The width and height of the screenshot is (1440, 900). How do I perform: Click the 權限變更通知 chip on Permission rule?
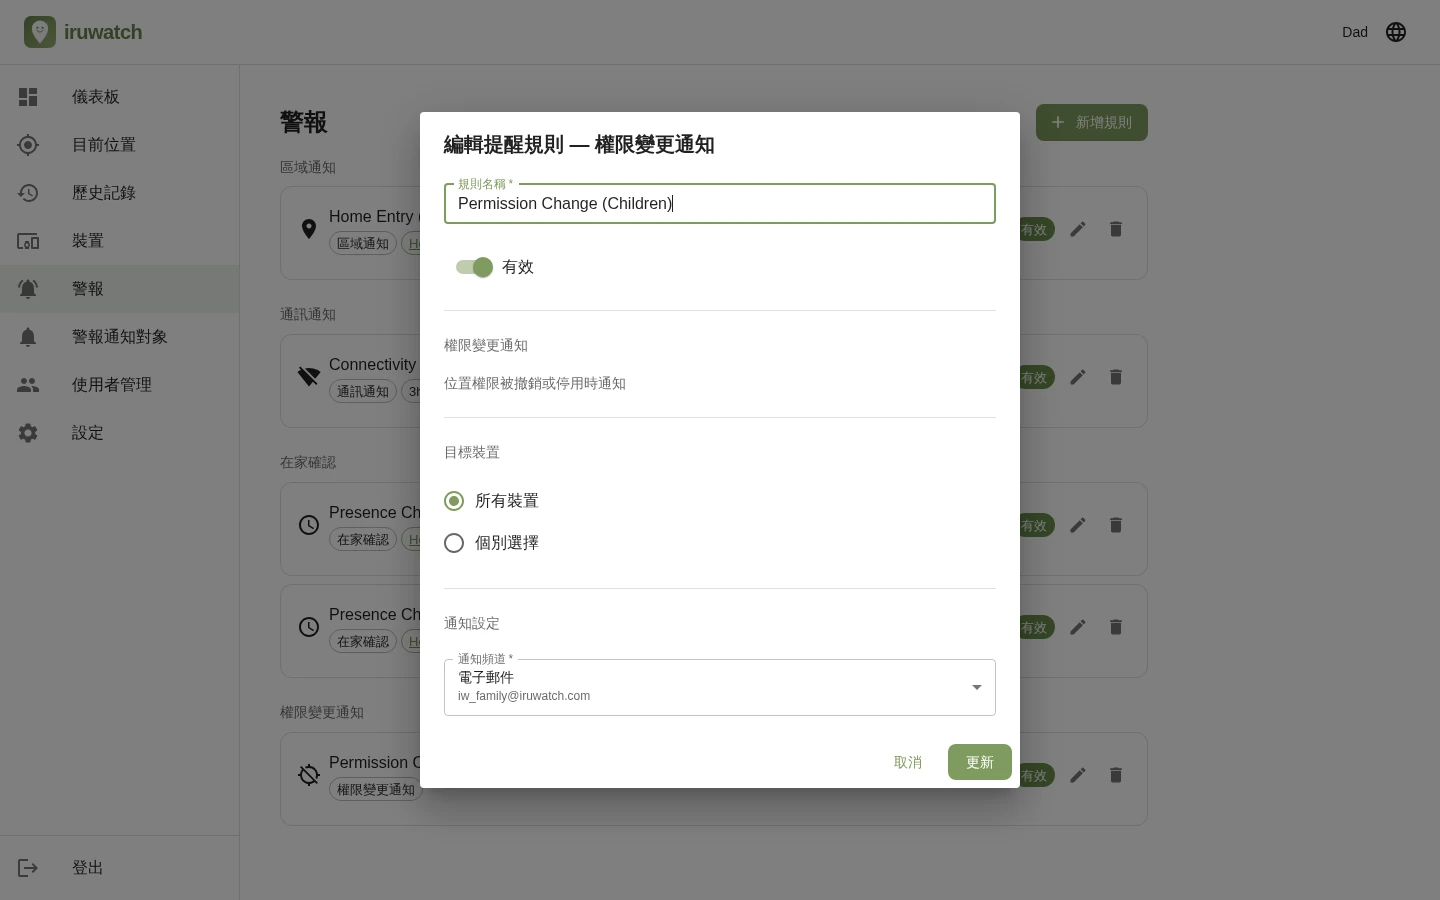[x=376, y=789]
